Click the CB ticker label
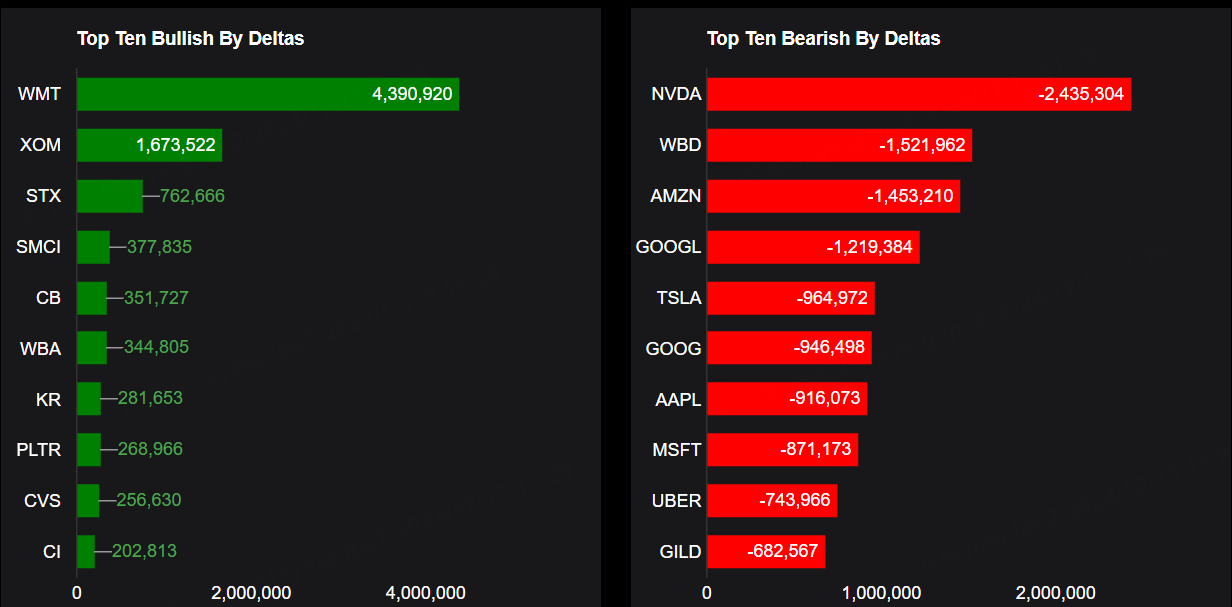 point(48,298)
